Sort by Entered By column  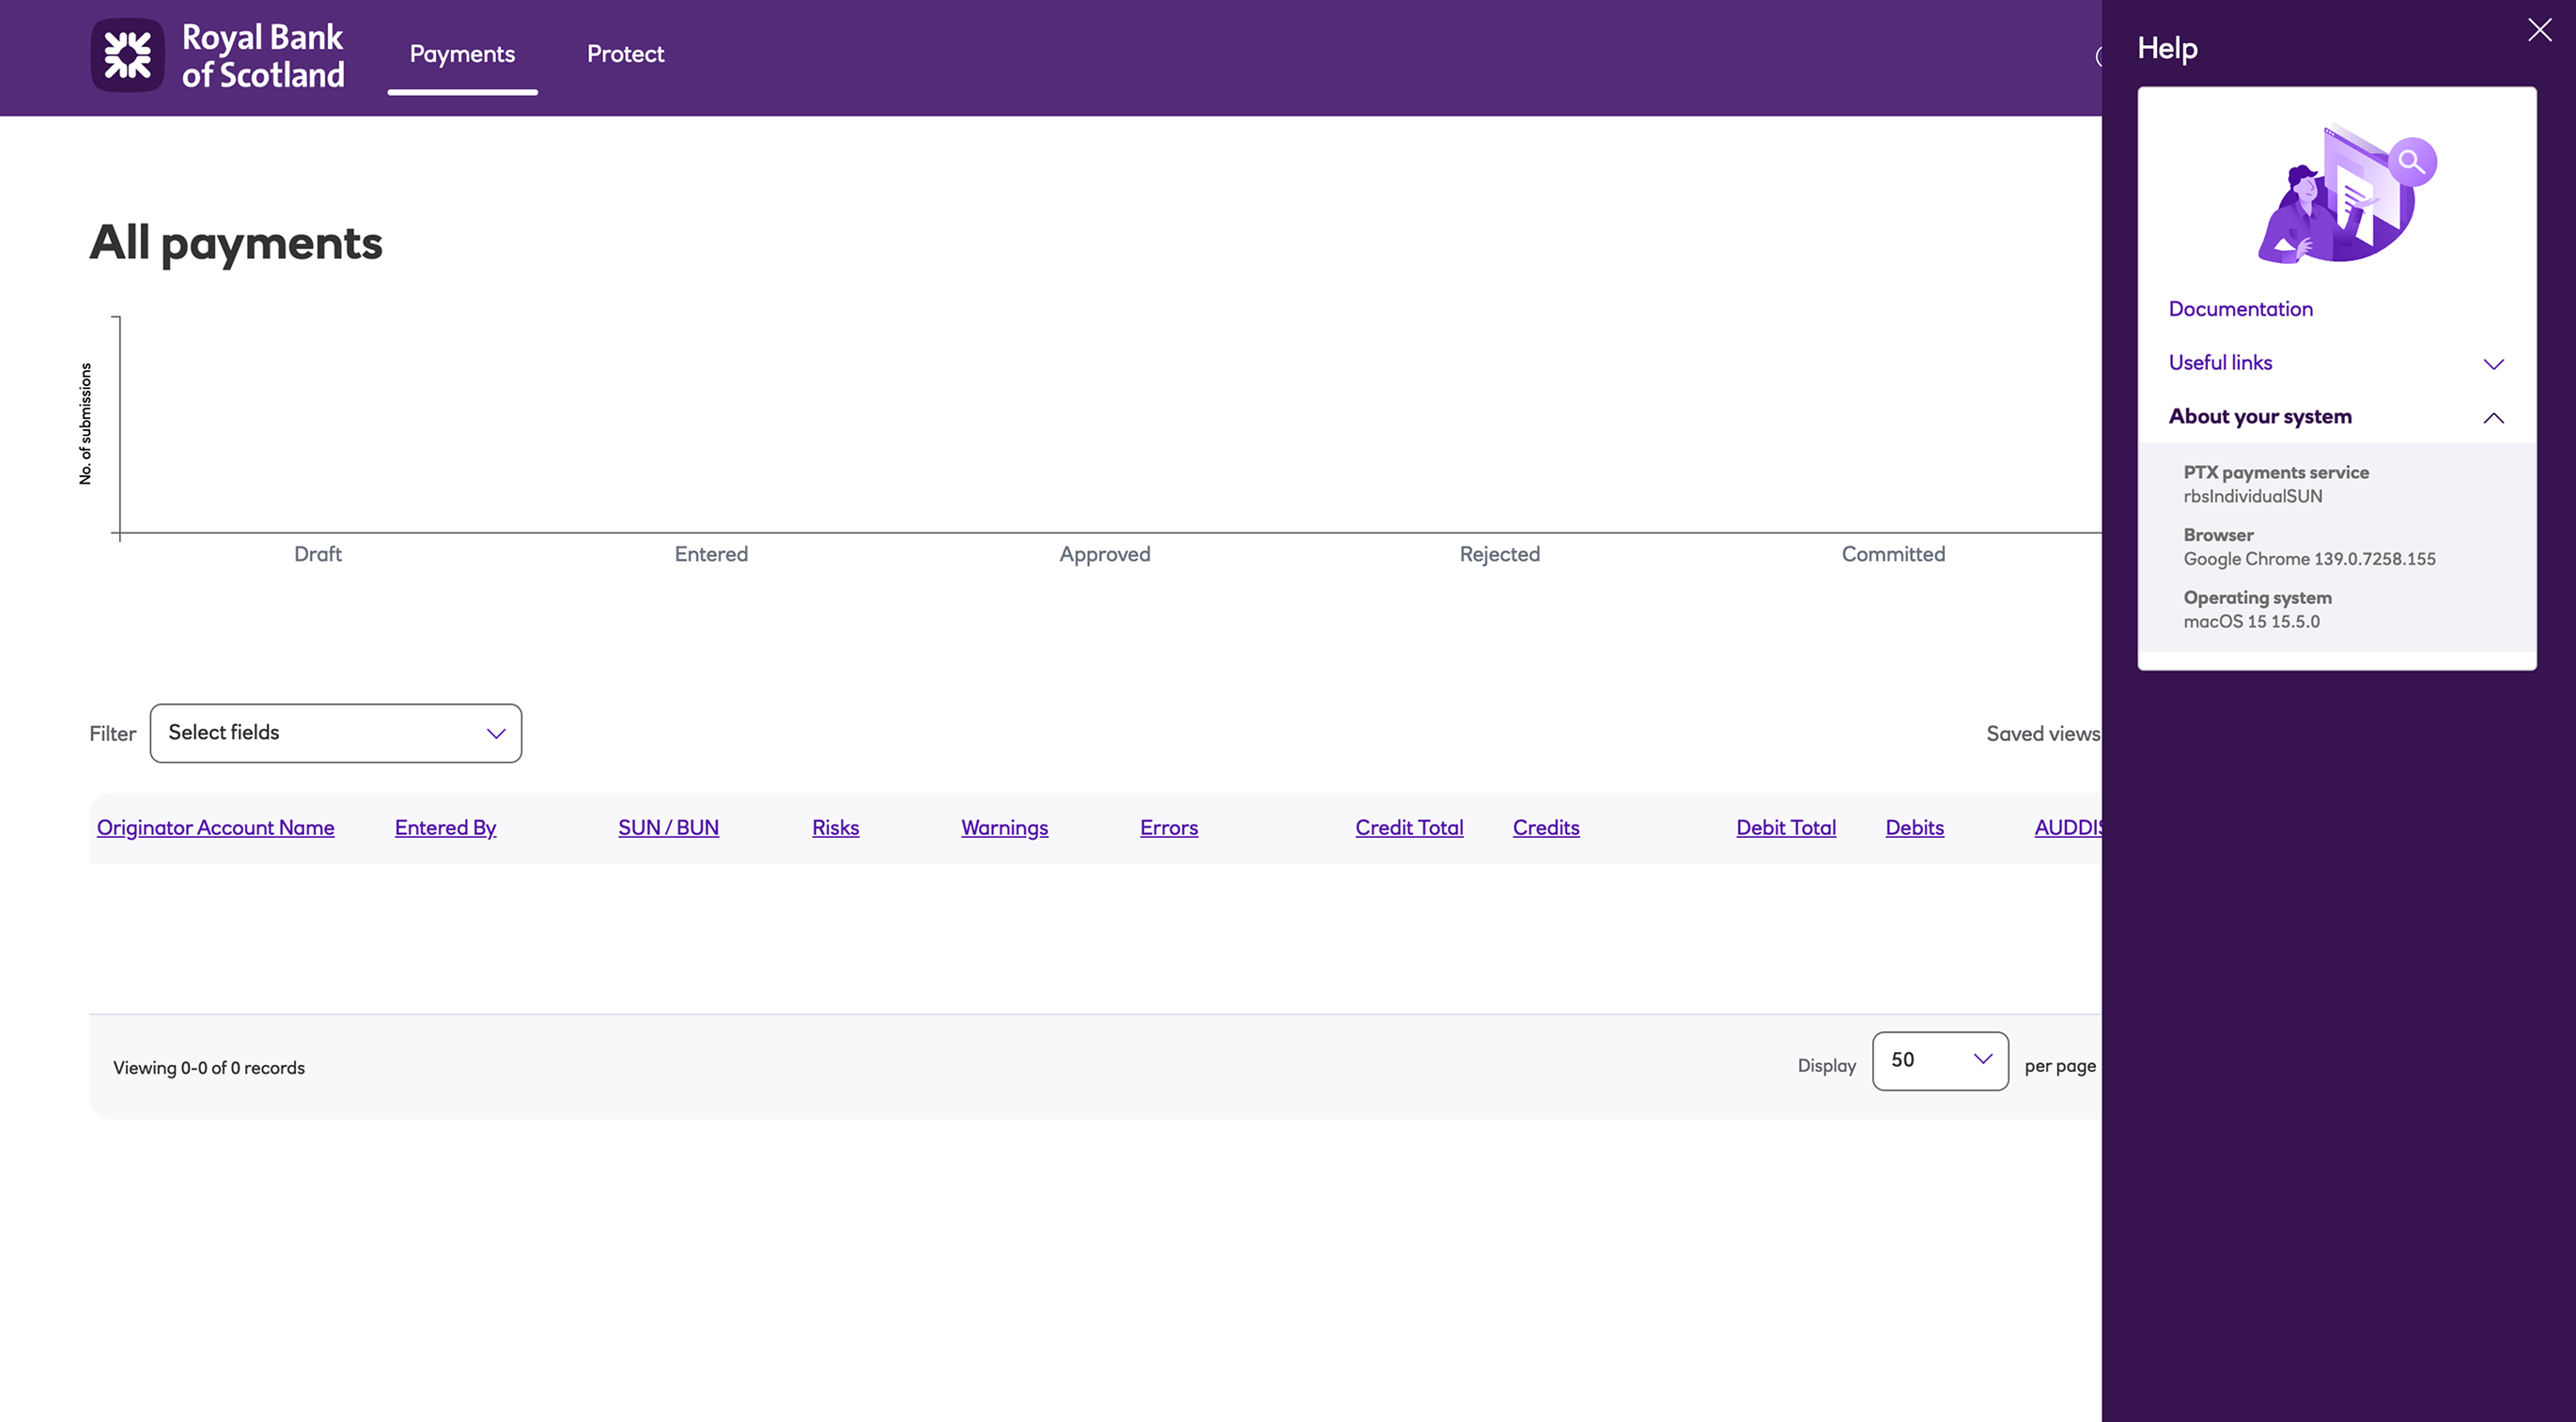[x=445, y=828]
